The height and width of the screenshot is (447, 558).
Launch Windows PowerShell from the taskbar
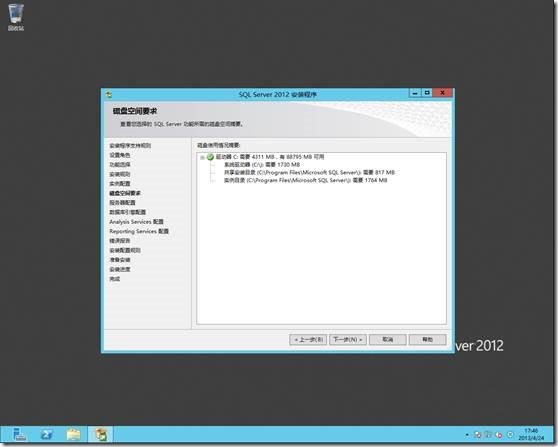(x=47, y=435)
